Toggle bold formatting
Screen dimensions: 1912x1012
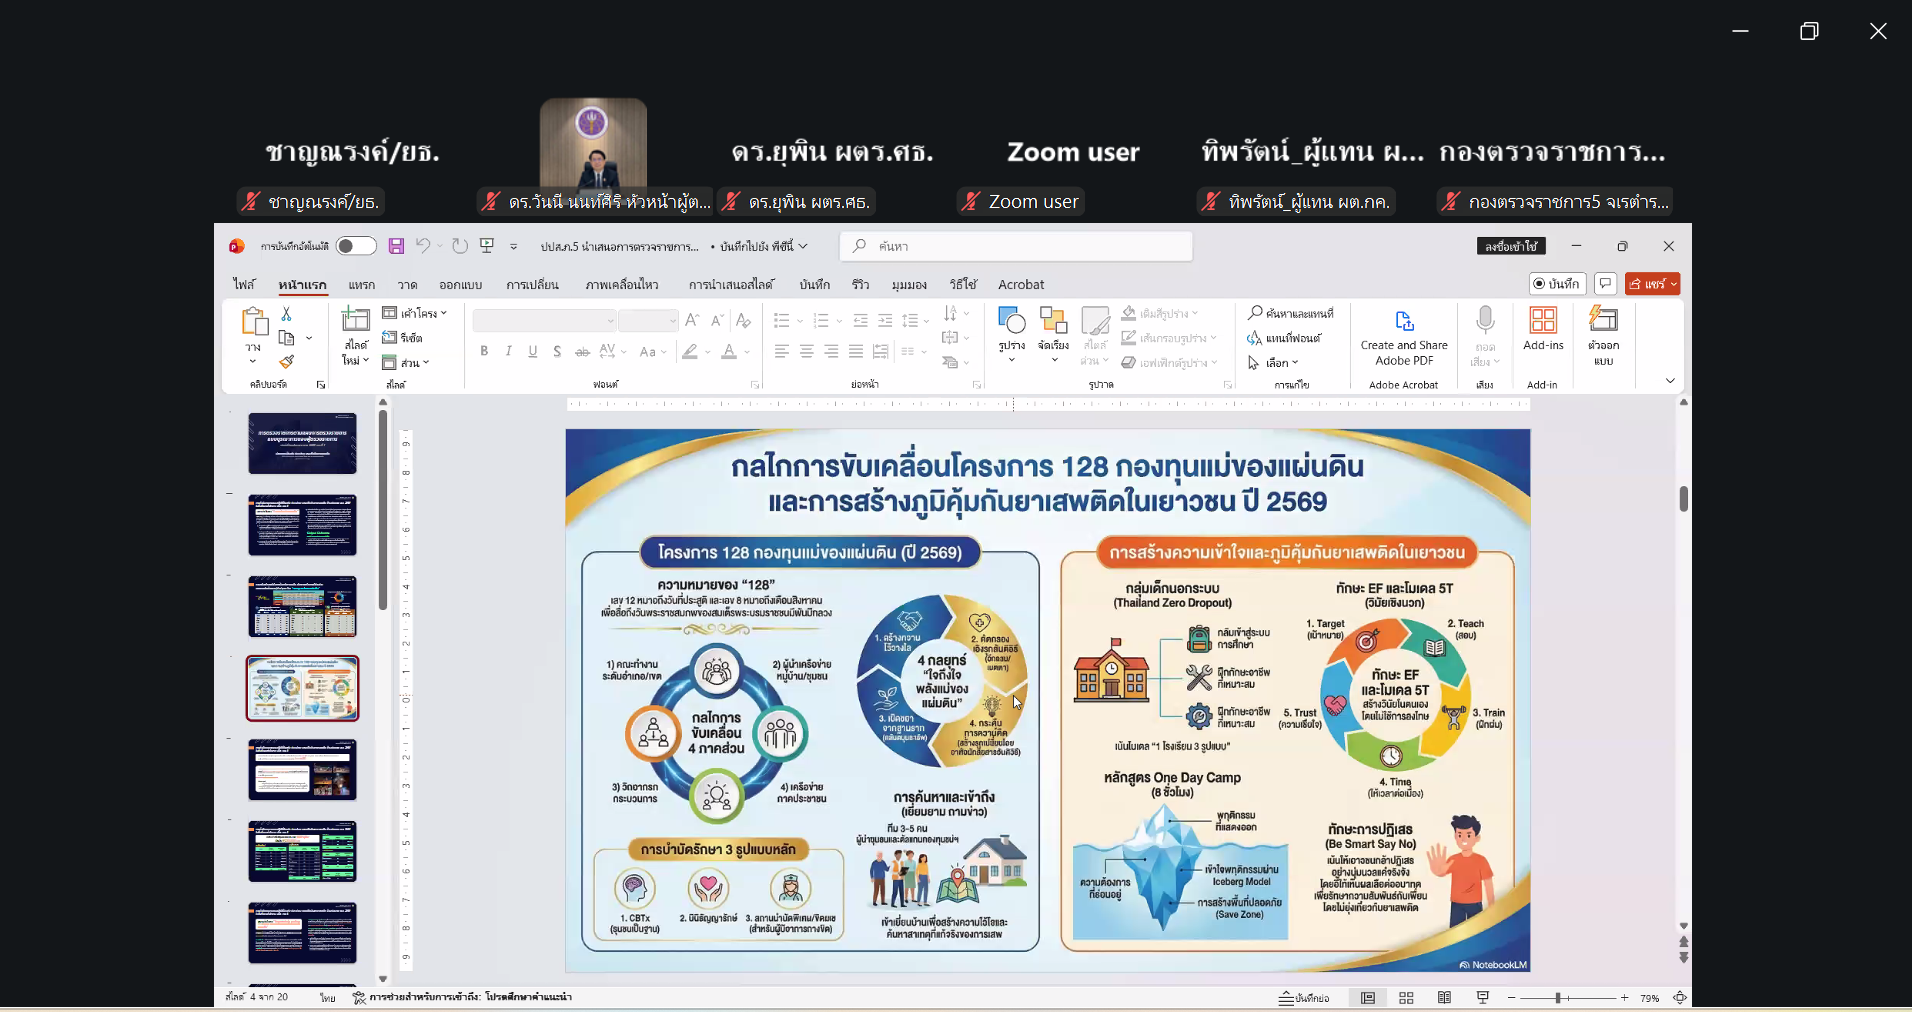click(484, 351)
